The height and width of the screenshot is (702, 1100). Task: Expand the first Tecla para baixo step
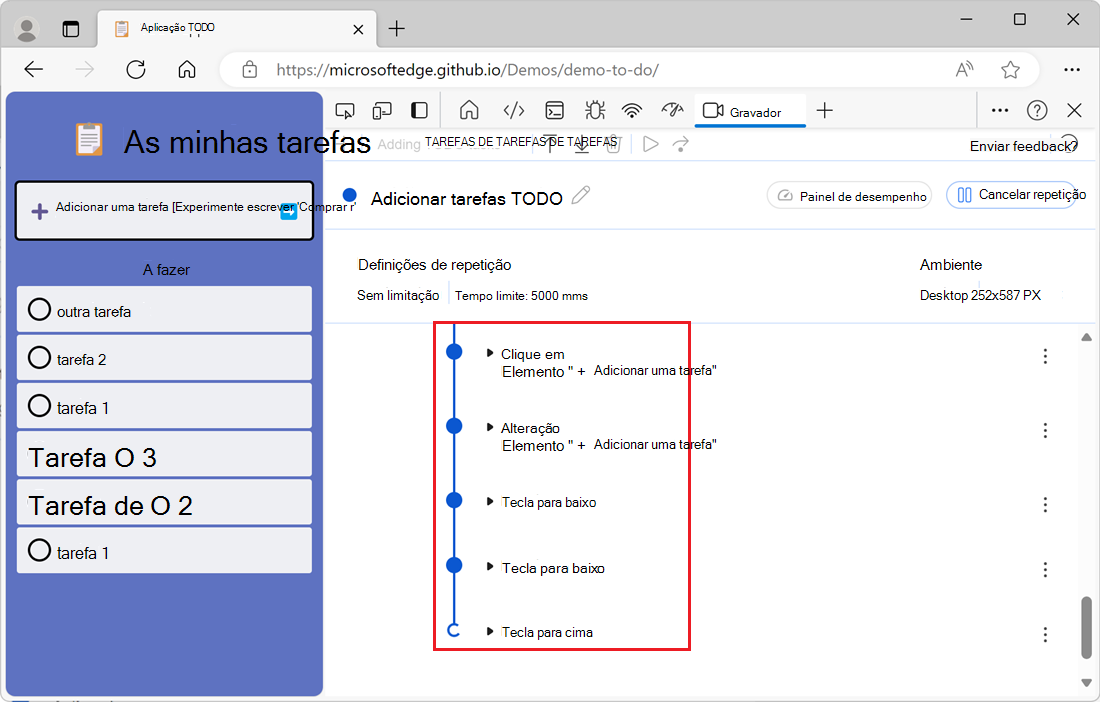489,502
